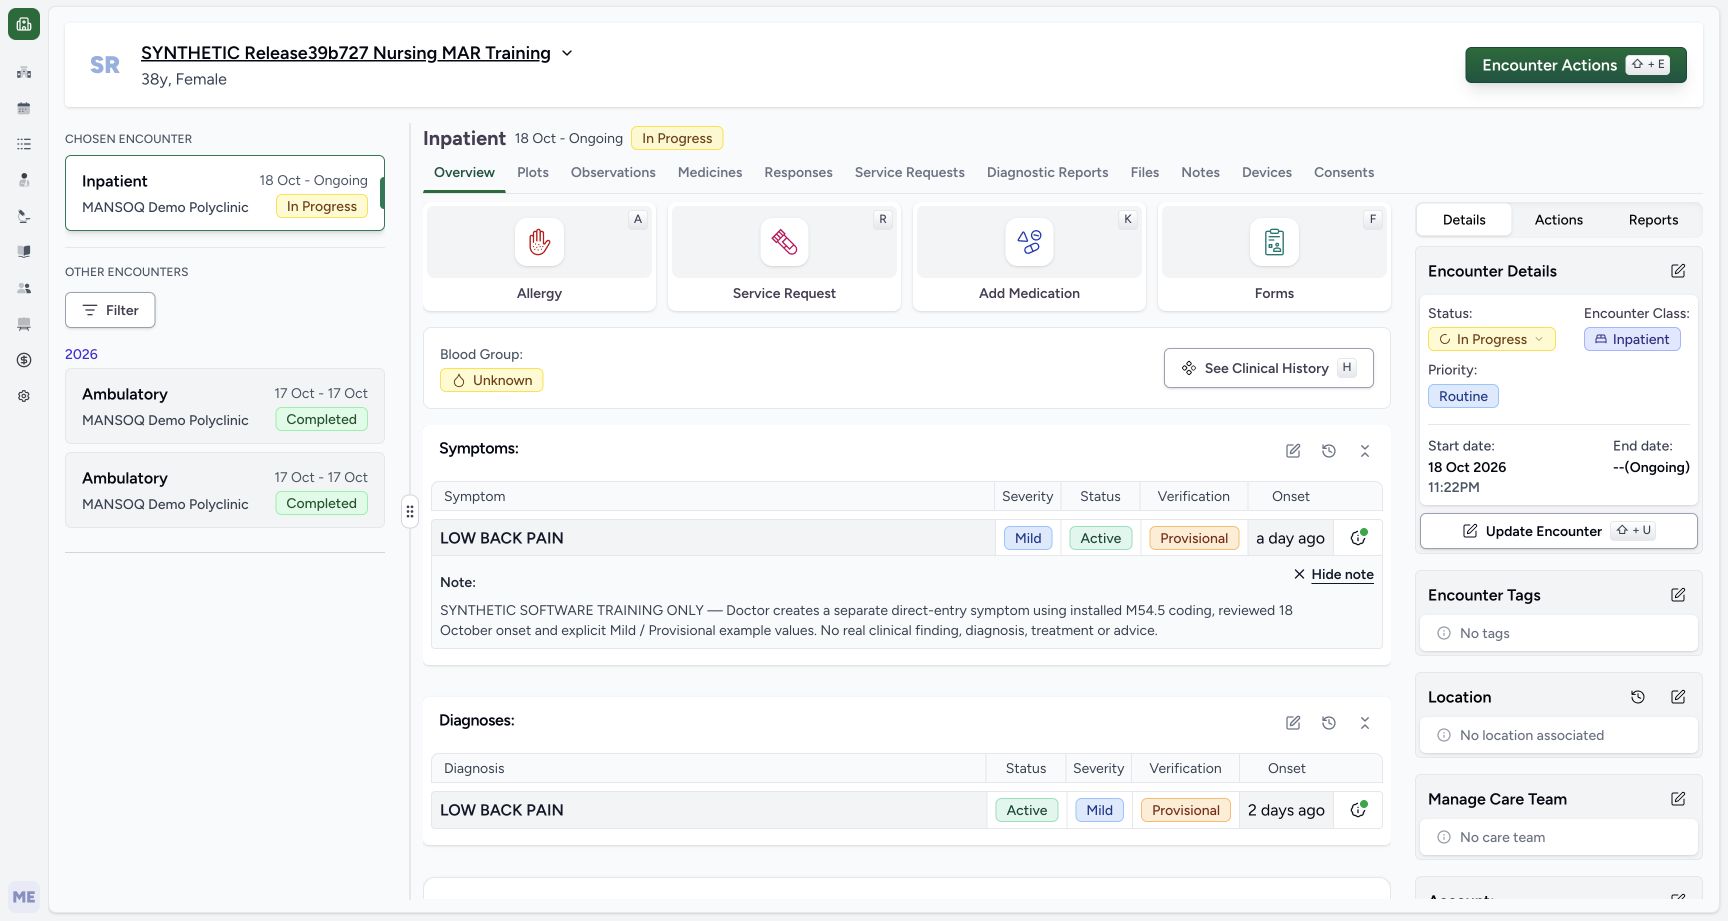Click the Filter button for encounters
1728x921 pixels.
(x=110, y=310)
